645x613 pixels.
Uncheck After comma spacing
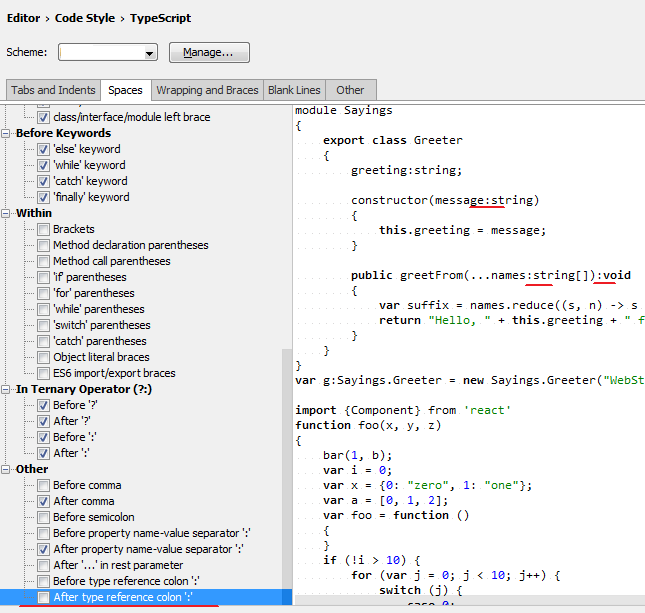click(x=43, y=502)
